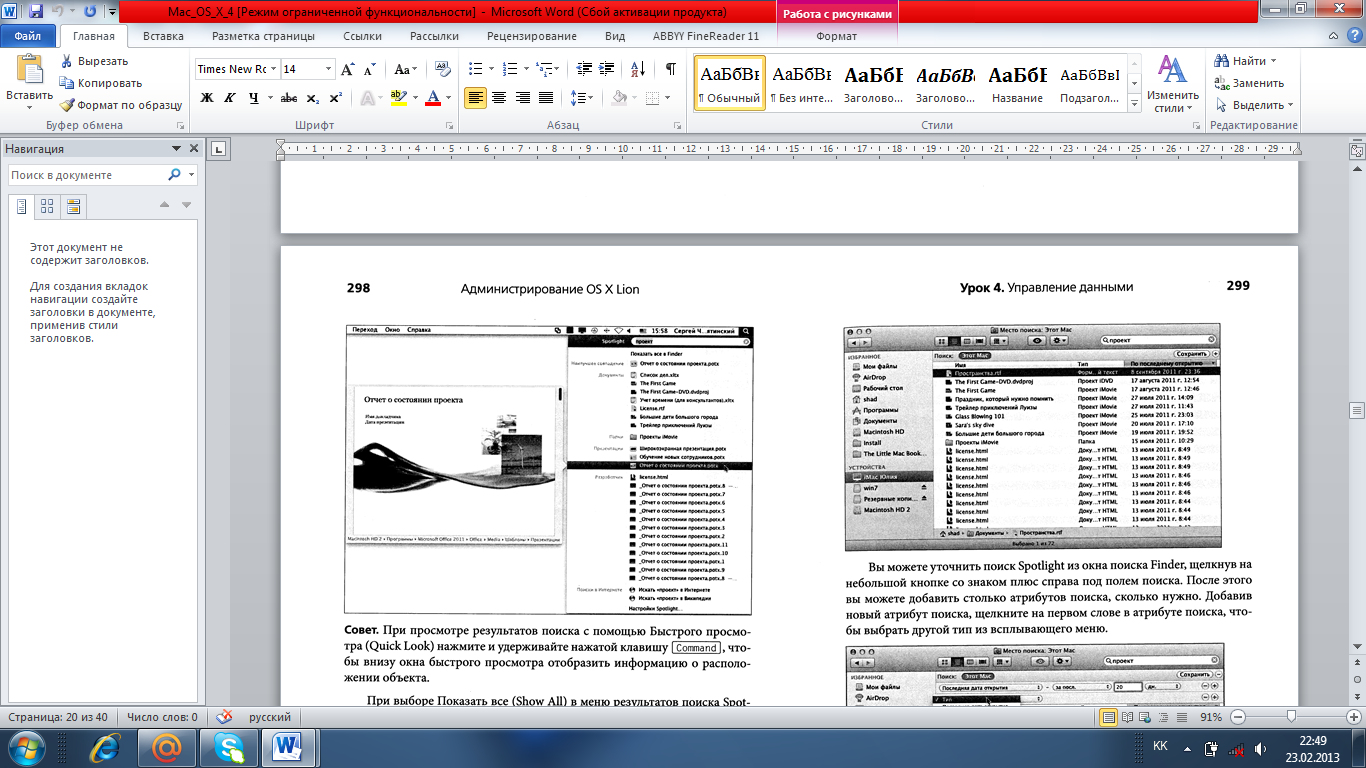Apply the Обычный style

pos(729,83)
